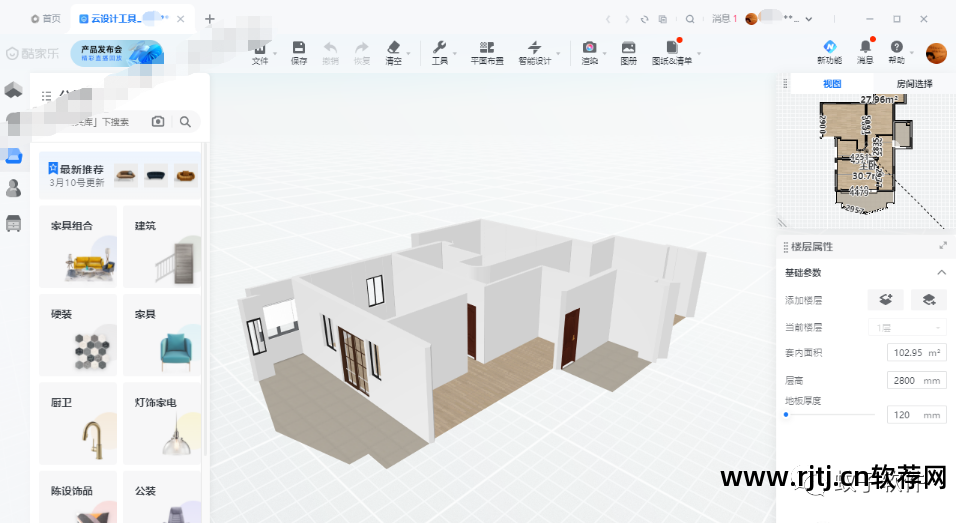Open the 图纸&清单 dropdown arrow
Viewport: 956px width, 523px height.
(699, 54)
